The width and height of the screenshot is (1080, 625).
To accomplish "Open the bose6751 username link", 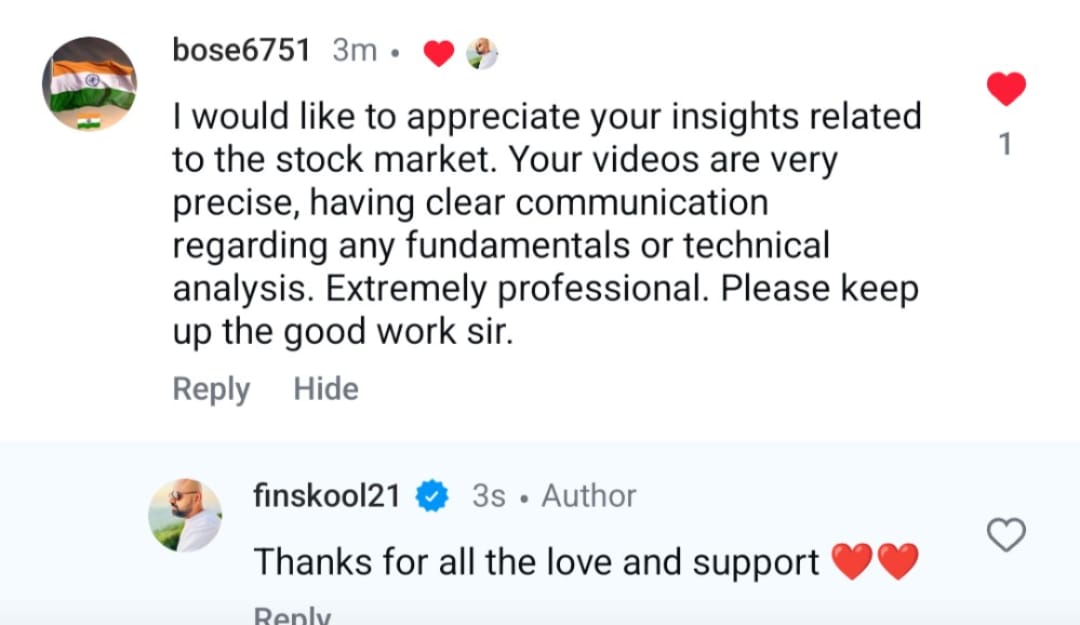I will 241,51.
